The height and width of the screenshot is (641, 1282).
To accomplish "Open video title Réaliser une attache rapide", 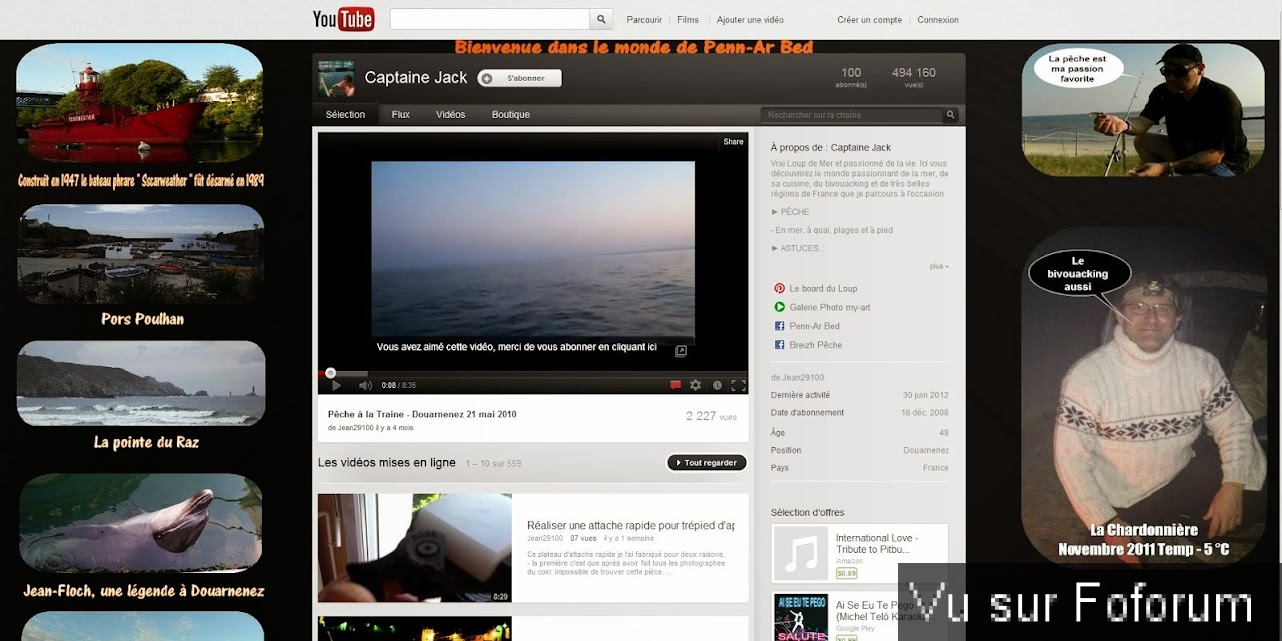I will [x=631, y=525].
